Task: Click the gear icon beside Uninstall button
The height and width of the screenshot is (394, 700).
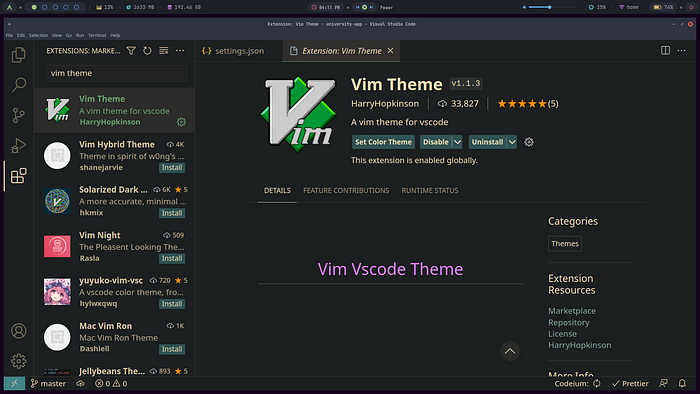Action: tap(529, 142)
